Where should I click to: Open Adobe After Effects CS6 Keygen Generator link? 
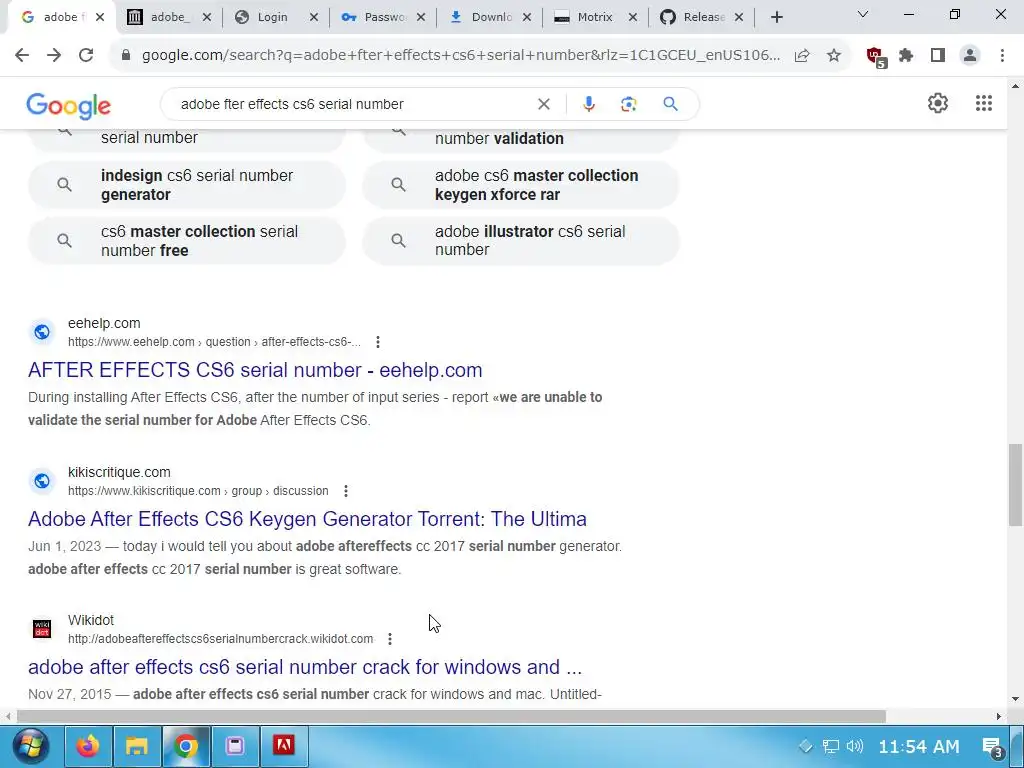coord(308,519)
